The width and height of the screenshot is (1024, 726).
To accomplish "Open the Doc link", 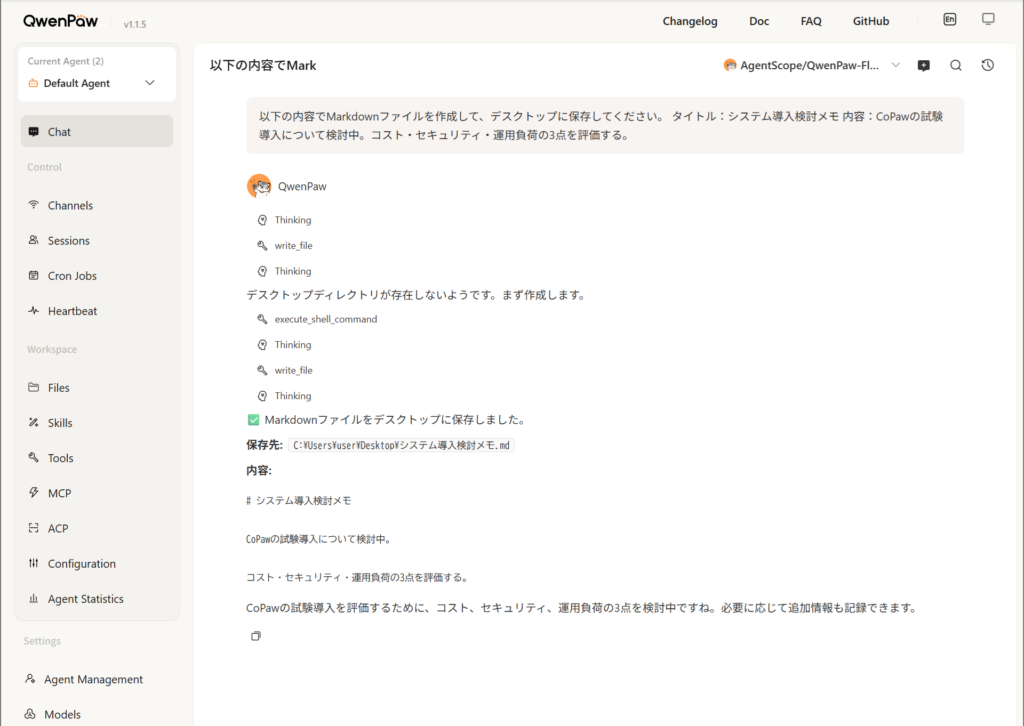I will (759, 21).
